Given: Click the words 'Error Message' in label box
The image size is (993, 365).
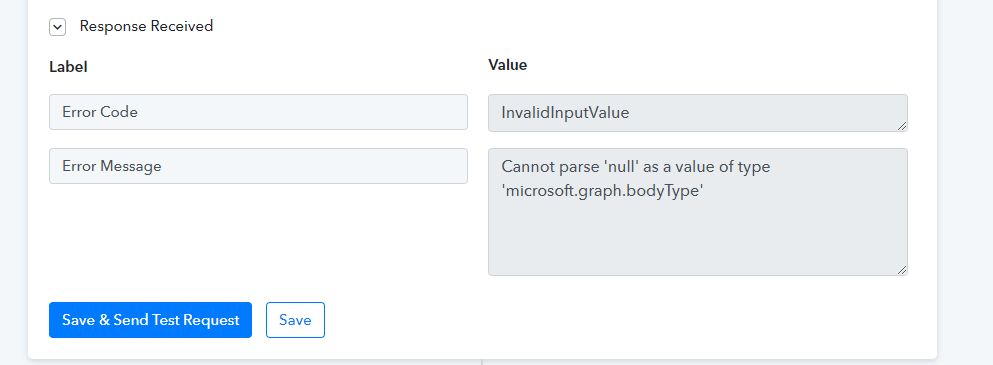Looking at the screenshot, I should pos(111,166).
